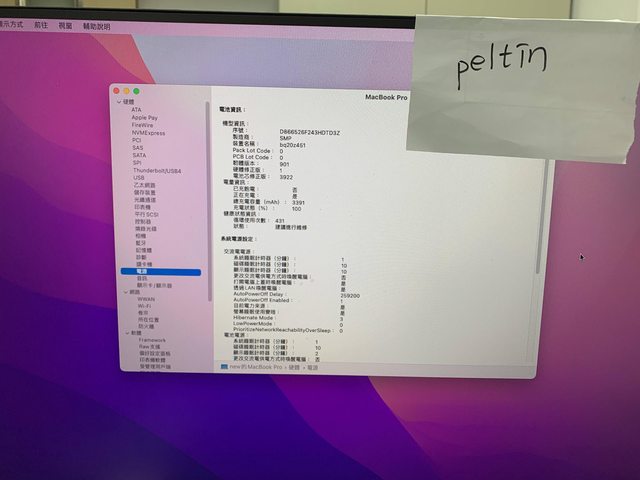Screen dimensions: 640x480
Task: Click manufacturer value SMP
Action: (286, 139)
